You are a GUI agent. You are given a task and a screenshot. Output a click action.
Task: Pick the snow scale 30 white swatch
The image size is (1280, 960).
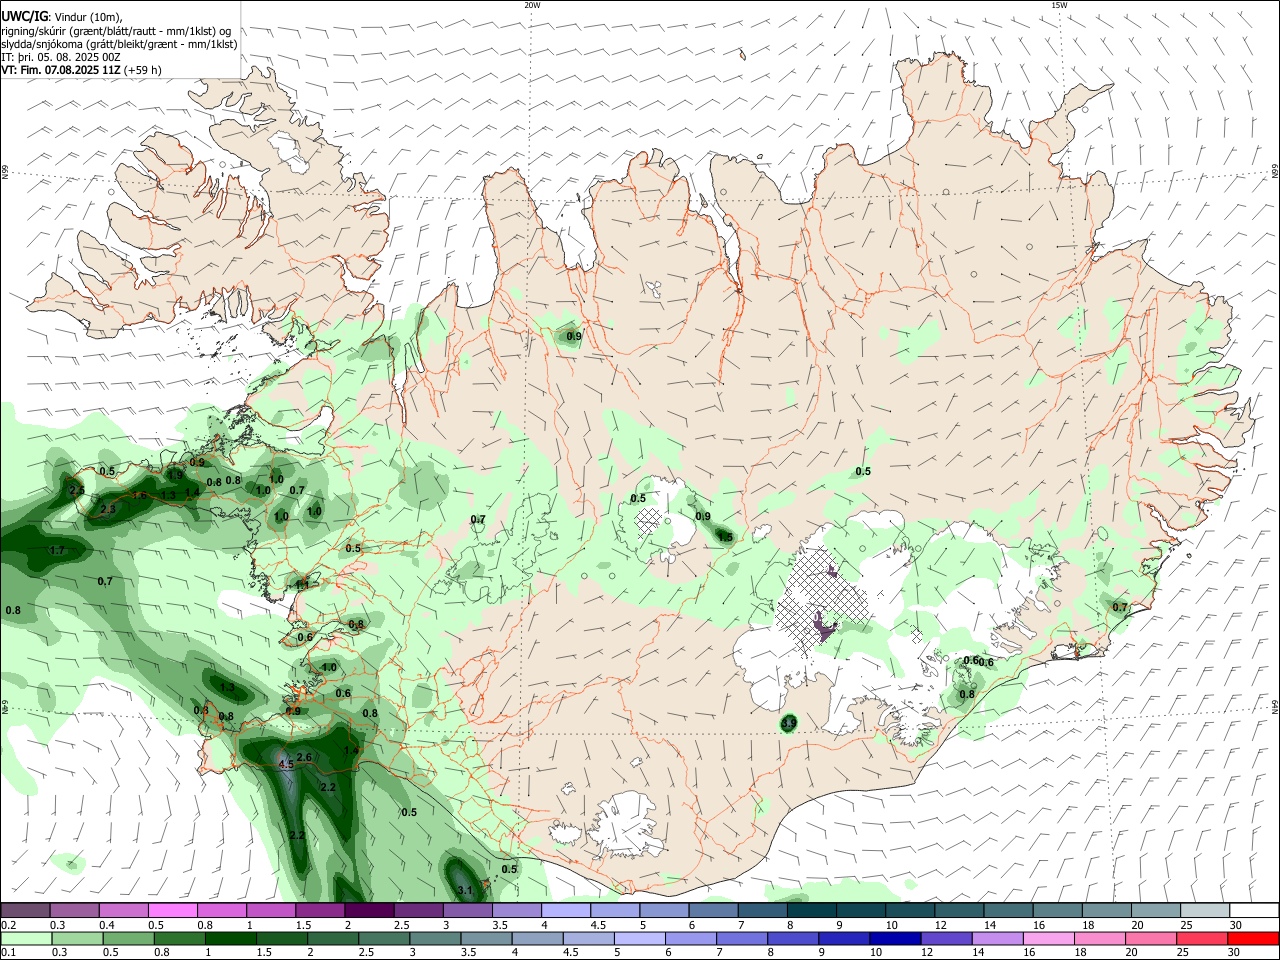(1254, 911)
